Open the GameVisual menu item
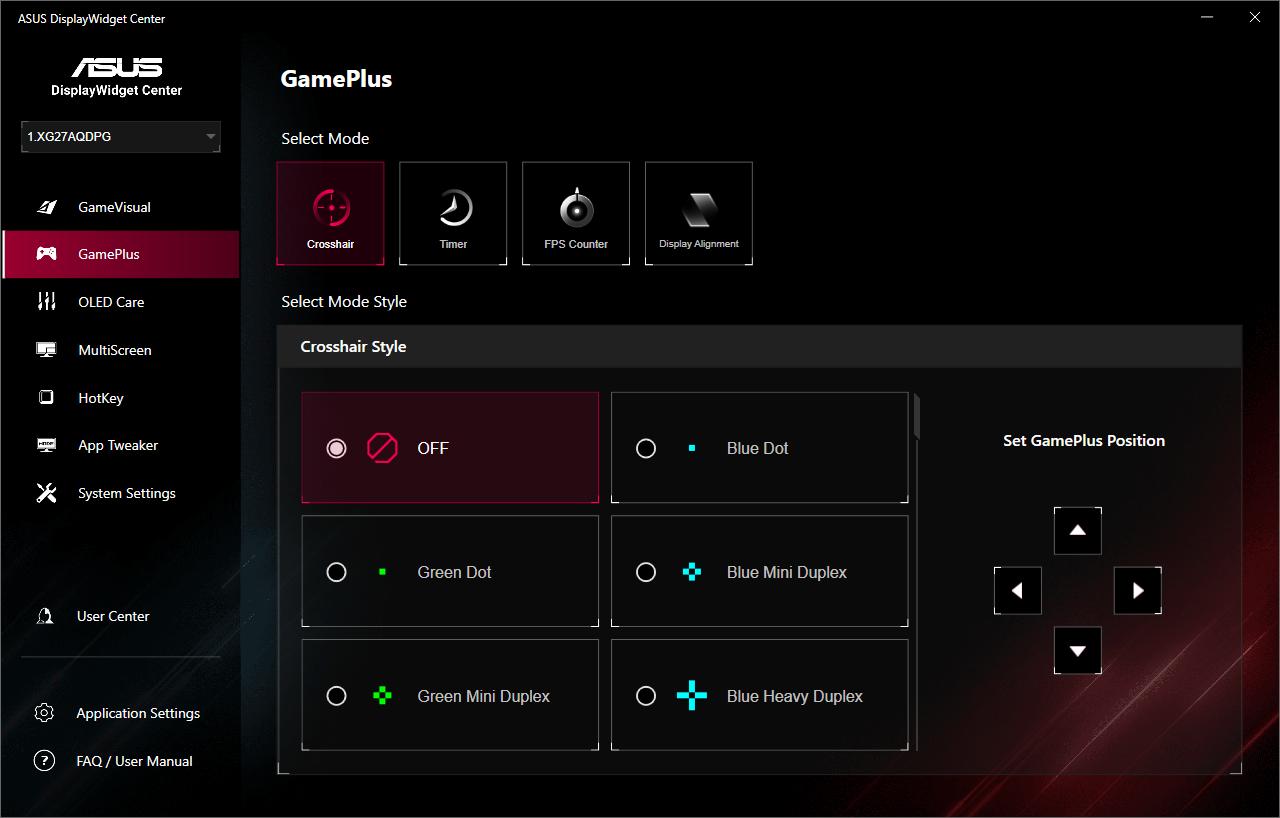Screen dimensions: 1280x818 click(120, 207)
